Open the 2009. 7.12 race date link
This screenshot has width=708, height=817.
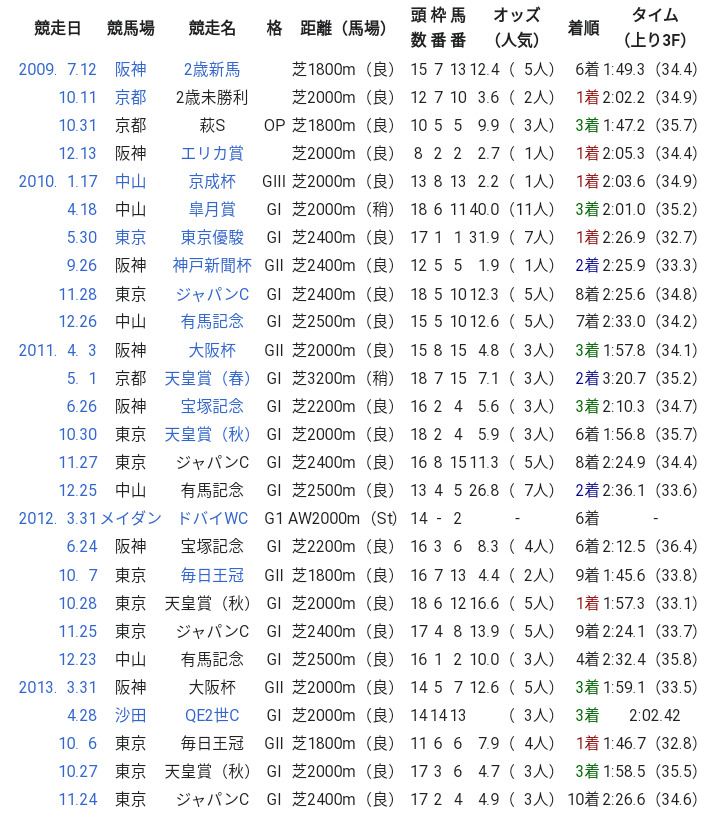click(x=57, y=69)
